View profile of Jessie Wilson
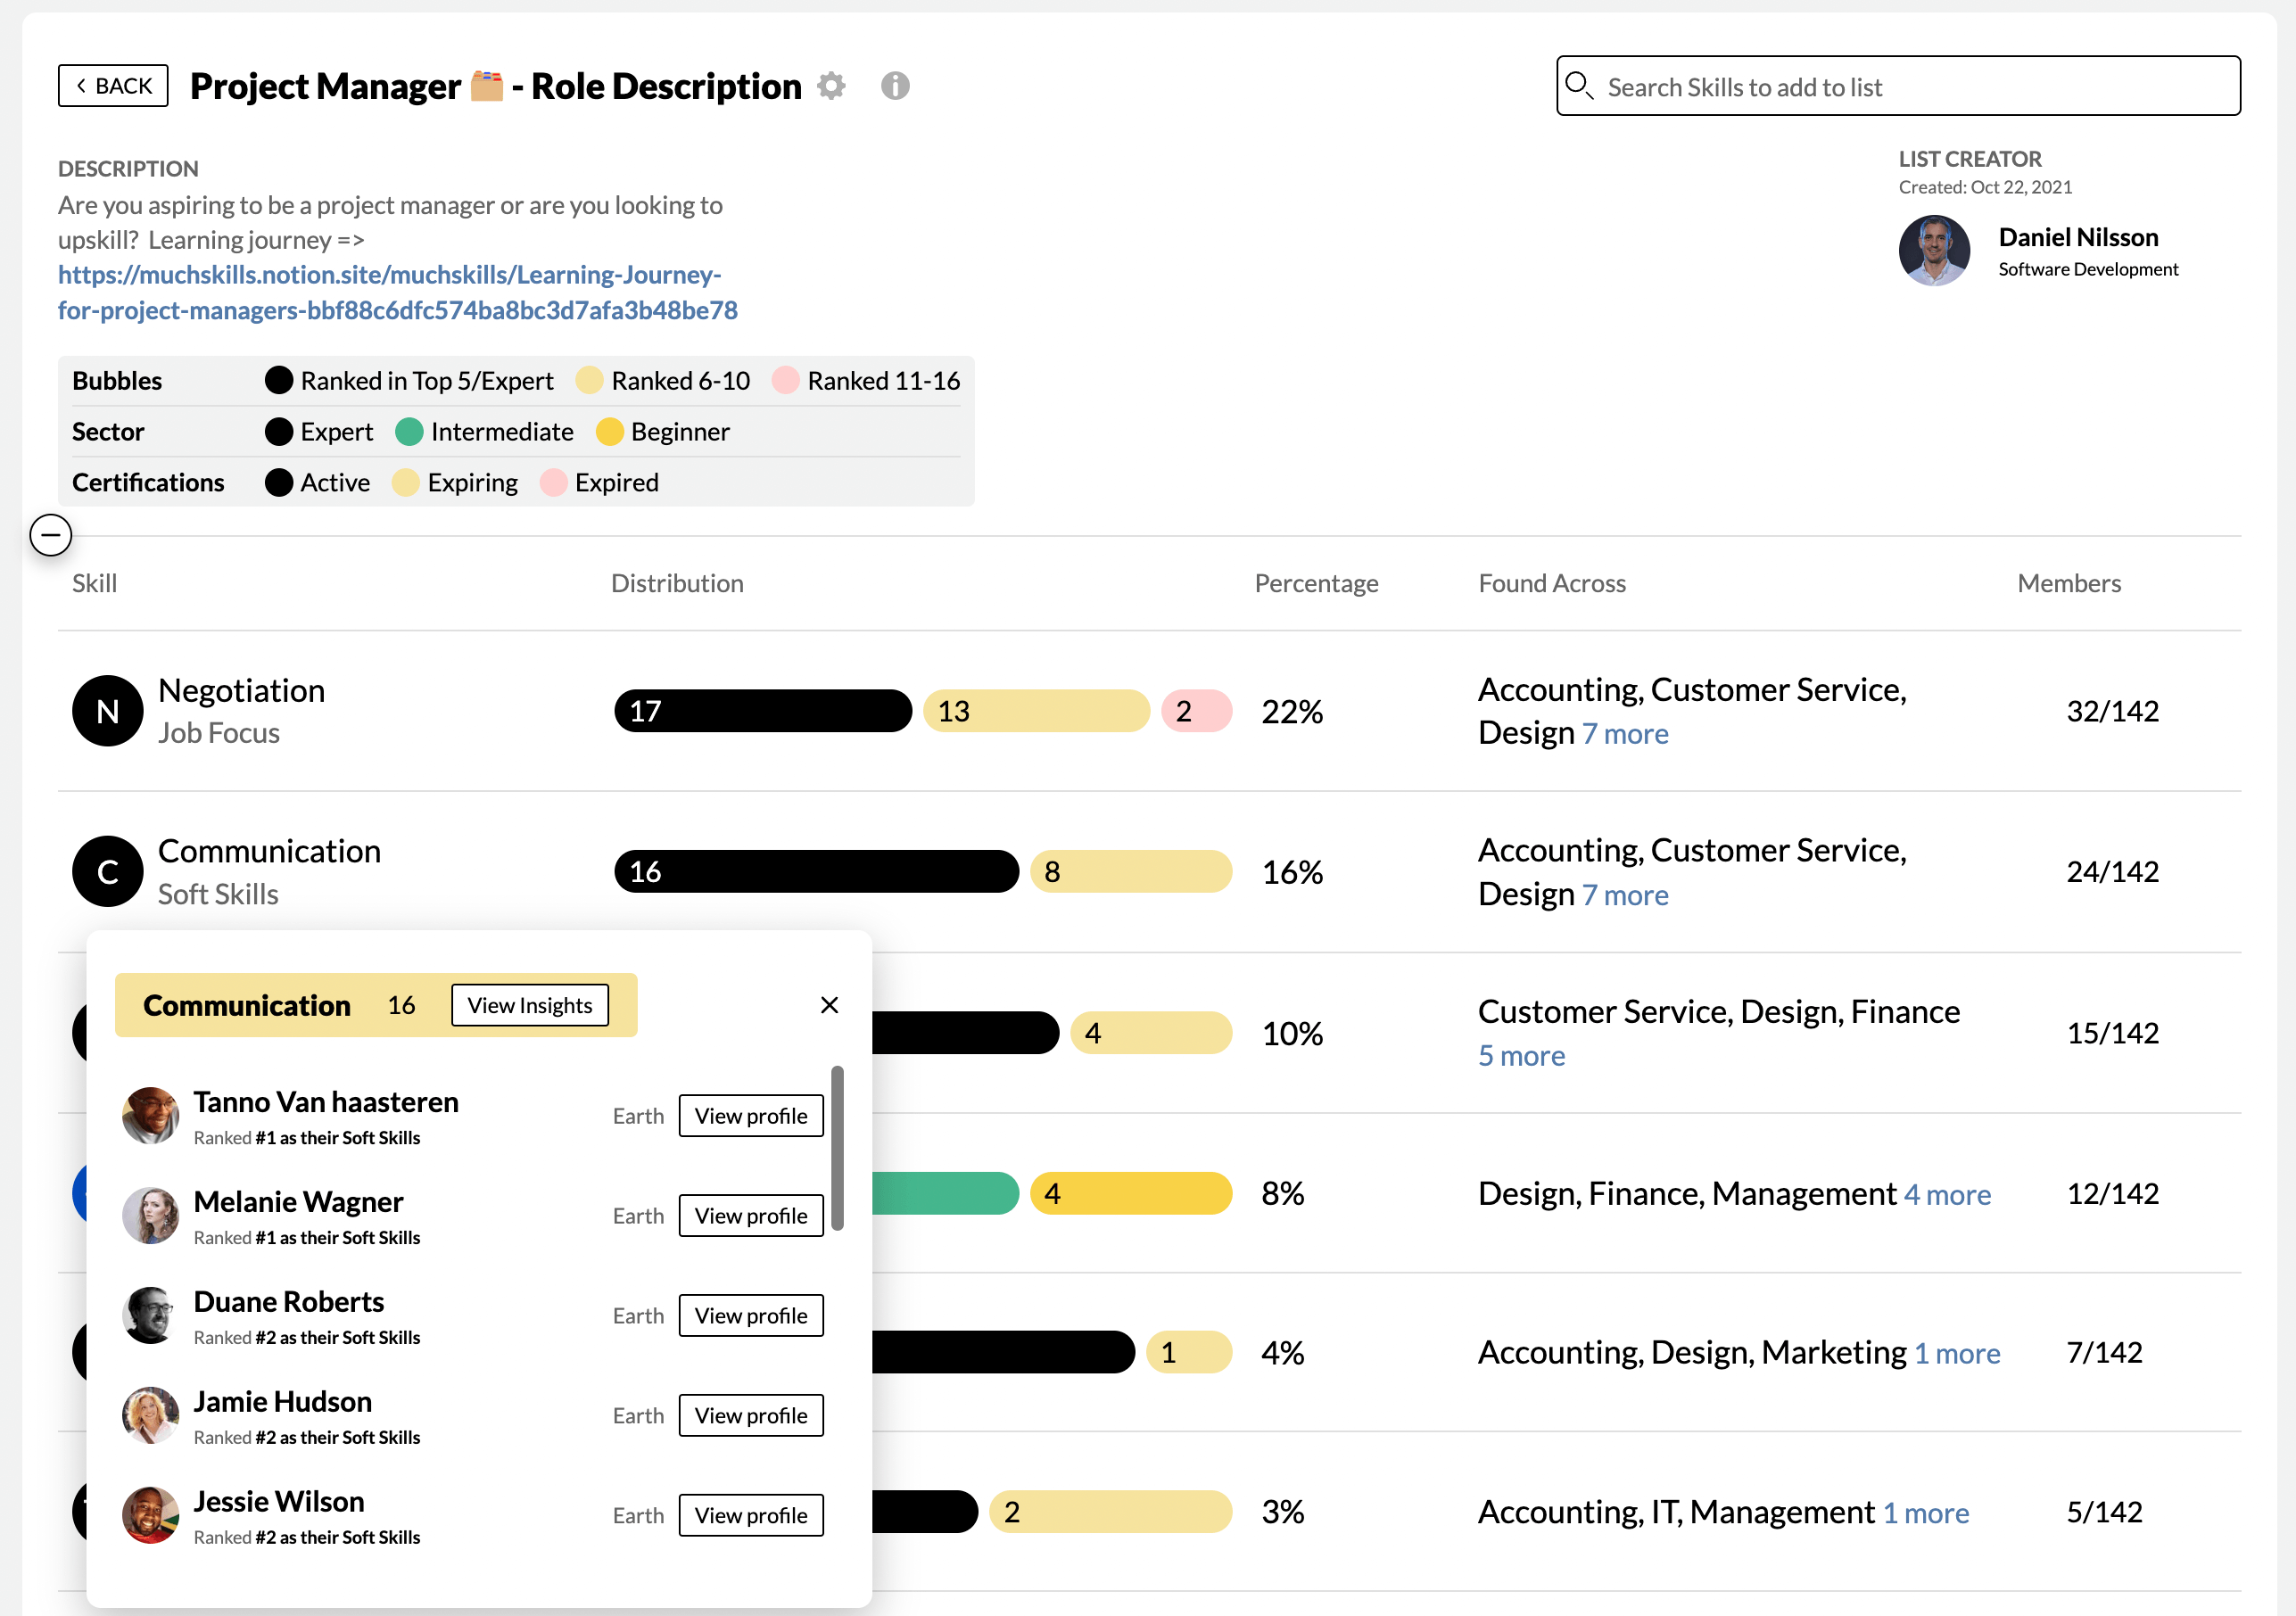 (750, 1515)
